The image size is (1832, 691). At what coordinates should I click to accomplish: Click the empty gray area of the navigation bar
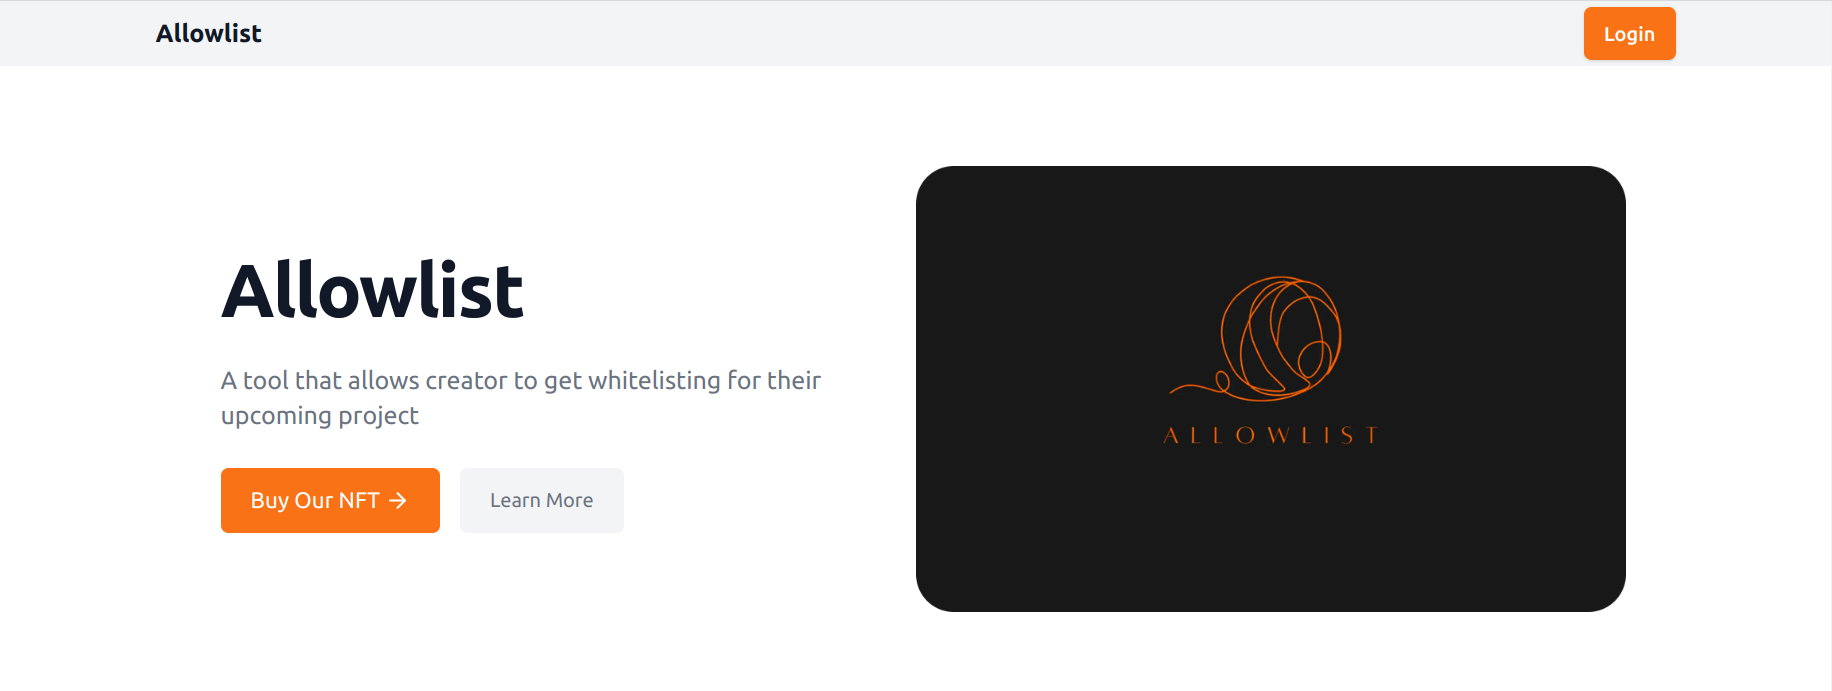(x=900, y=34)
